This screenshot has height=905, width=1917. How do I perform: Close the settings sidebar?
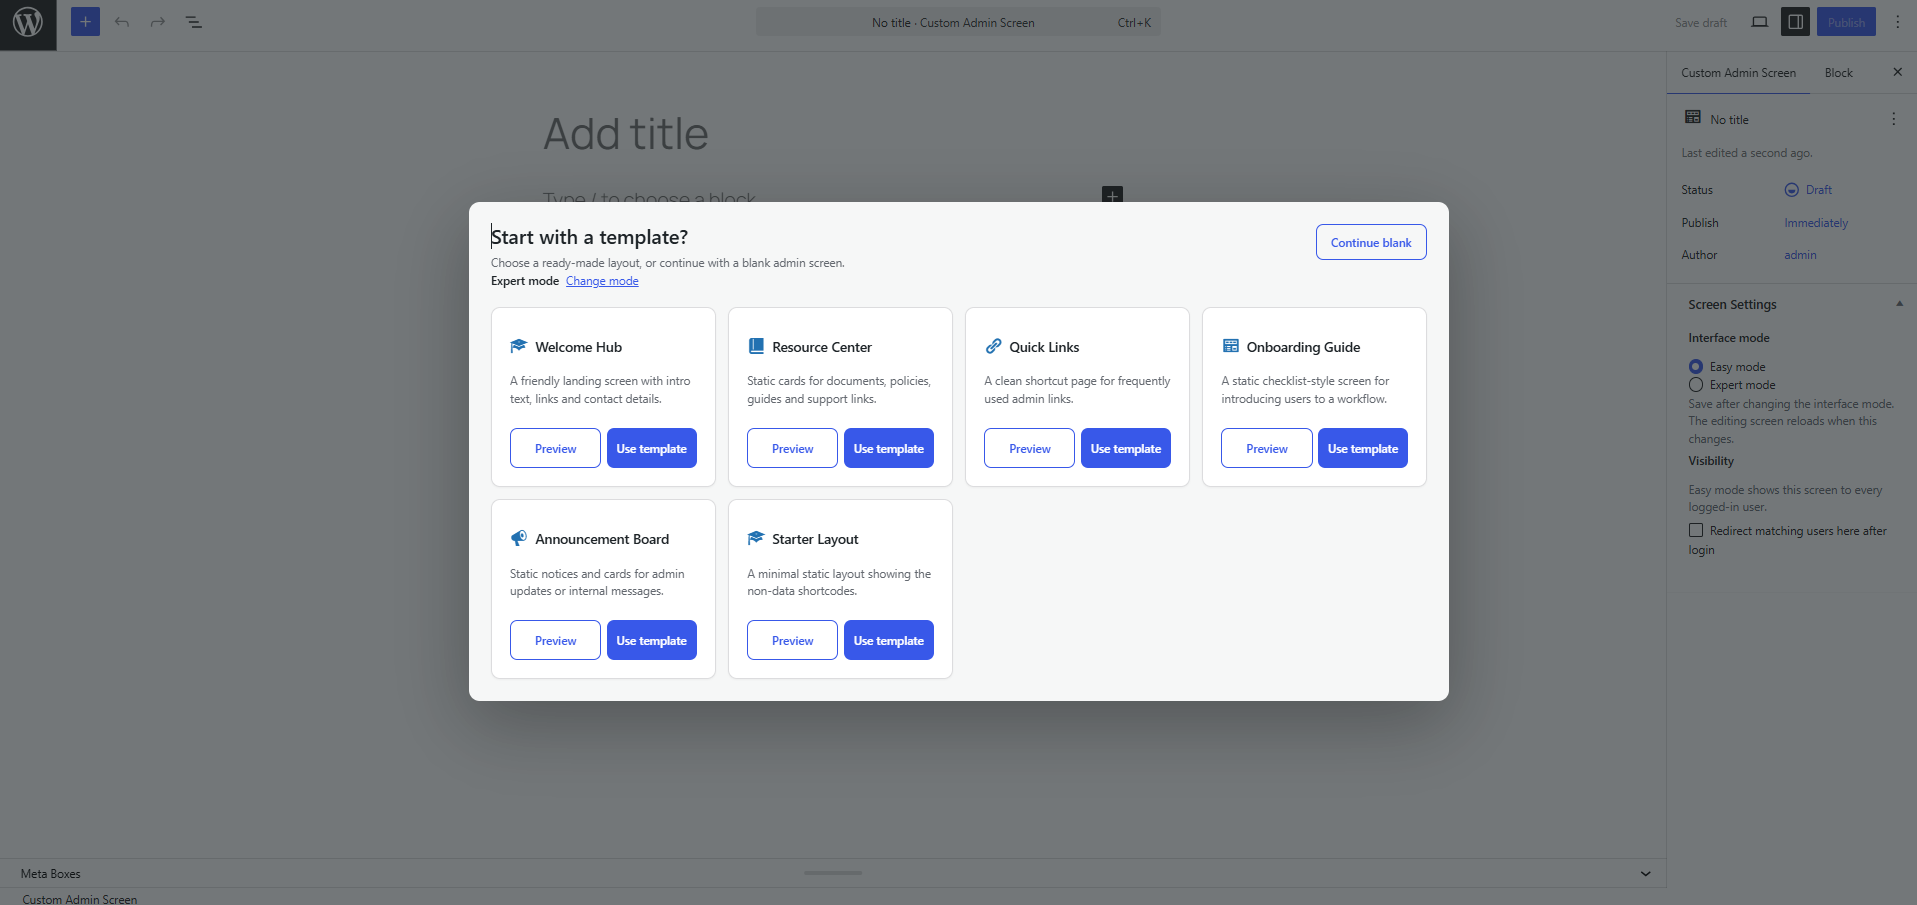tap(1897, 72)
